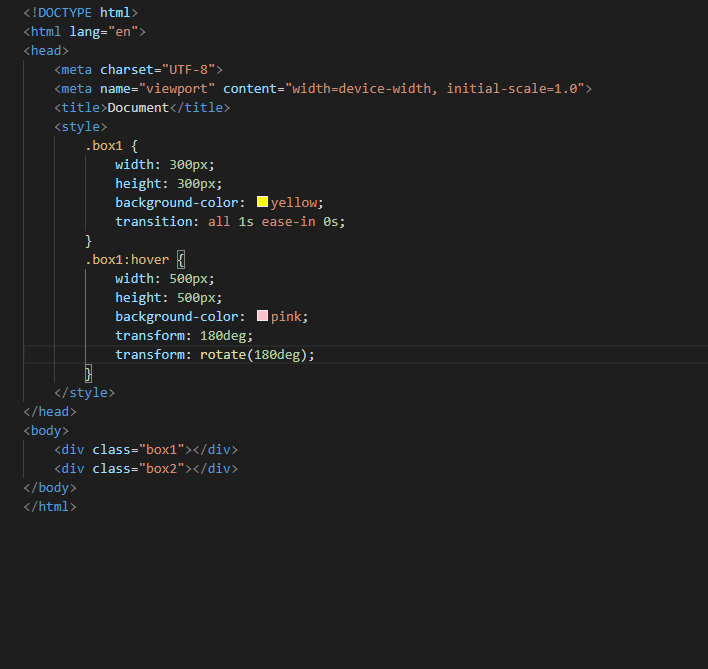Click the div with class "box2"

coord(146,469)
